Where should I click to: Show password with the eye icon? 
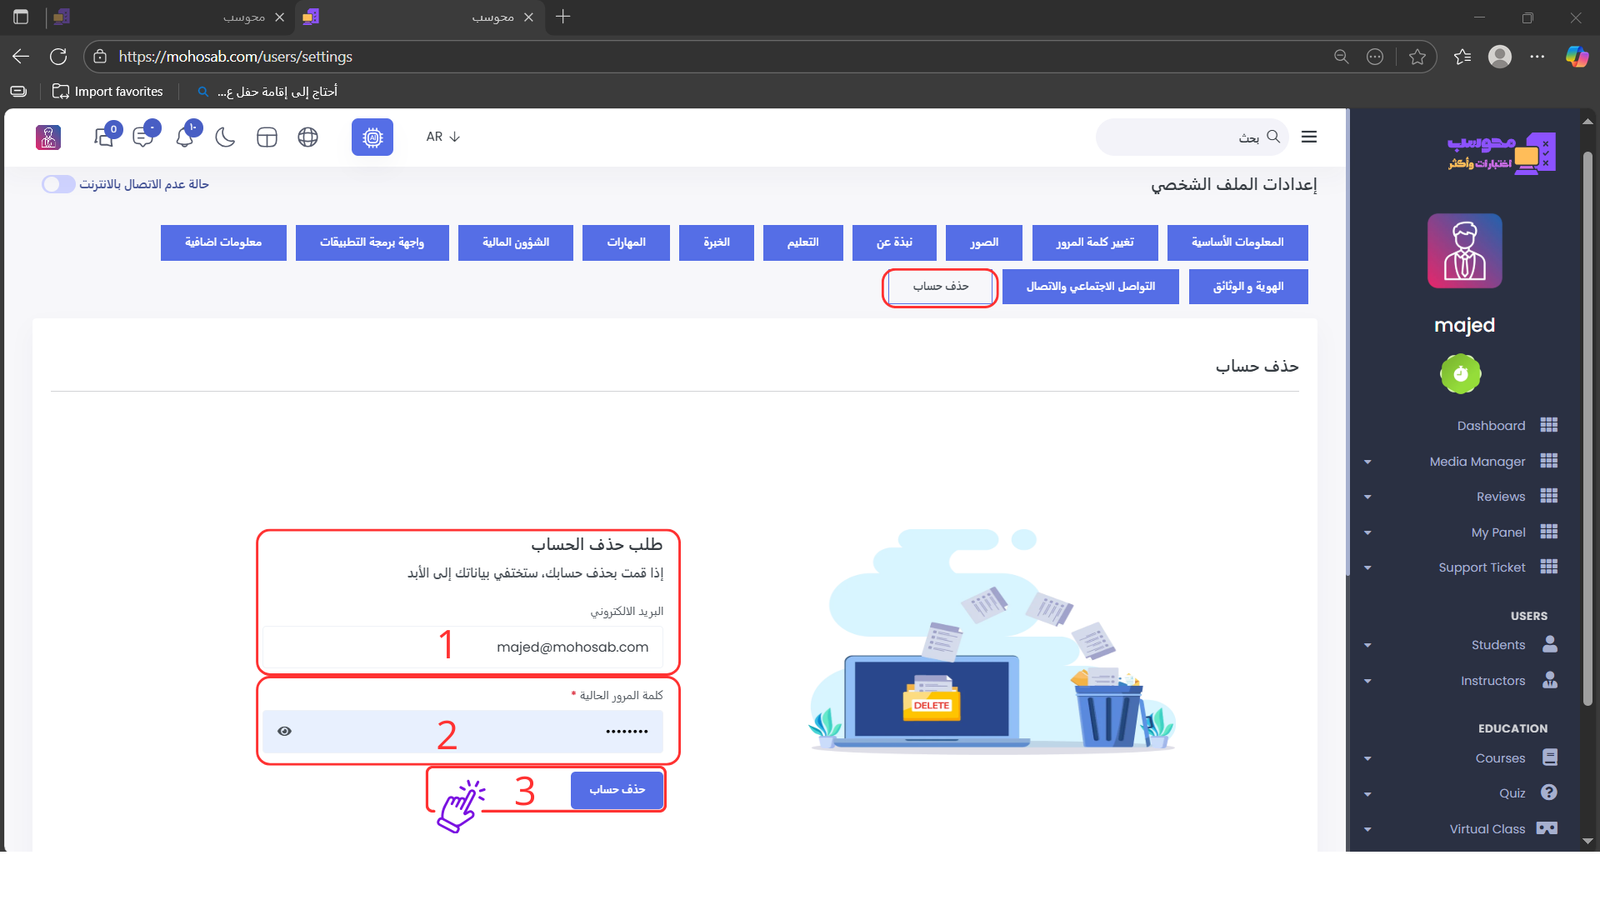click(x=285, y=731)
